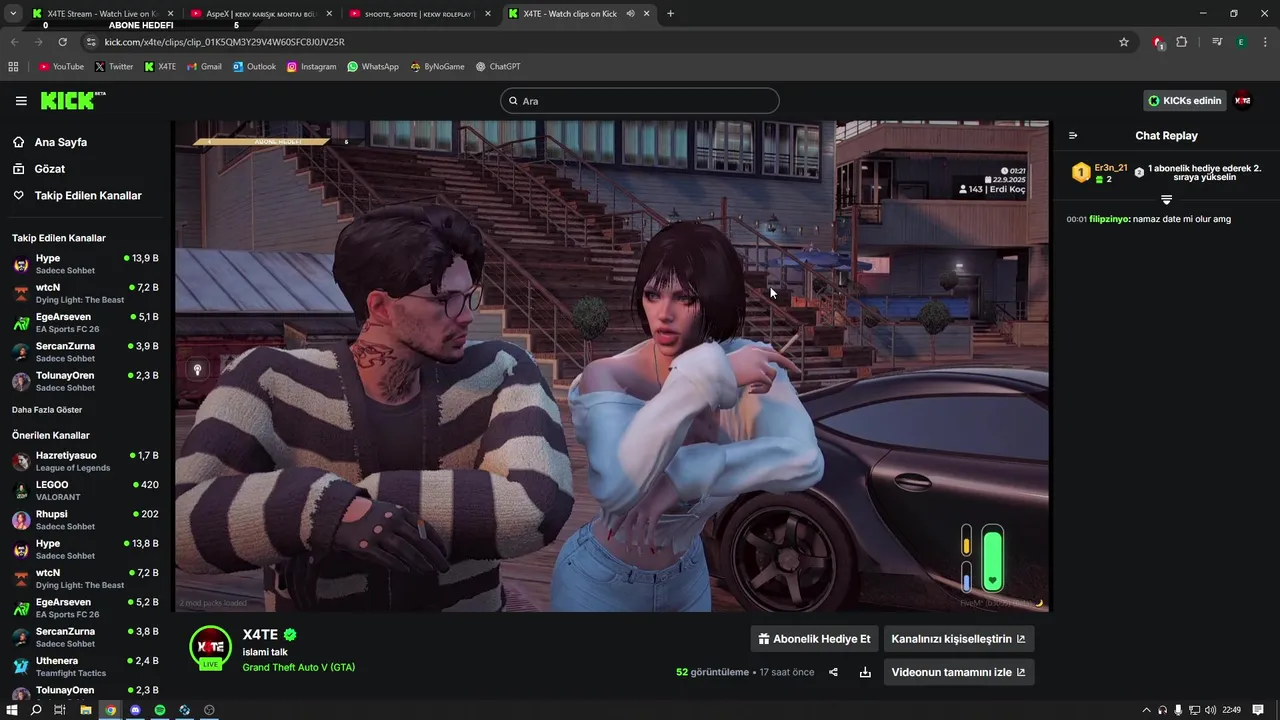Open ChatGPT bookmark
This screenshot has height=720, width=1280.
tap(498, 67)
